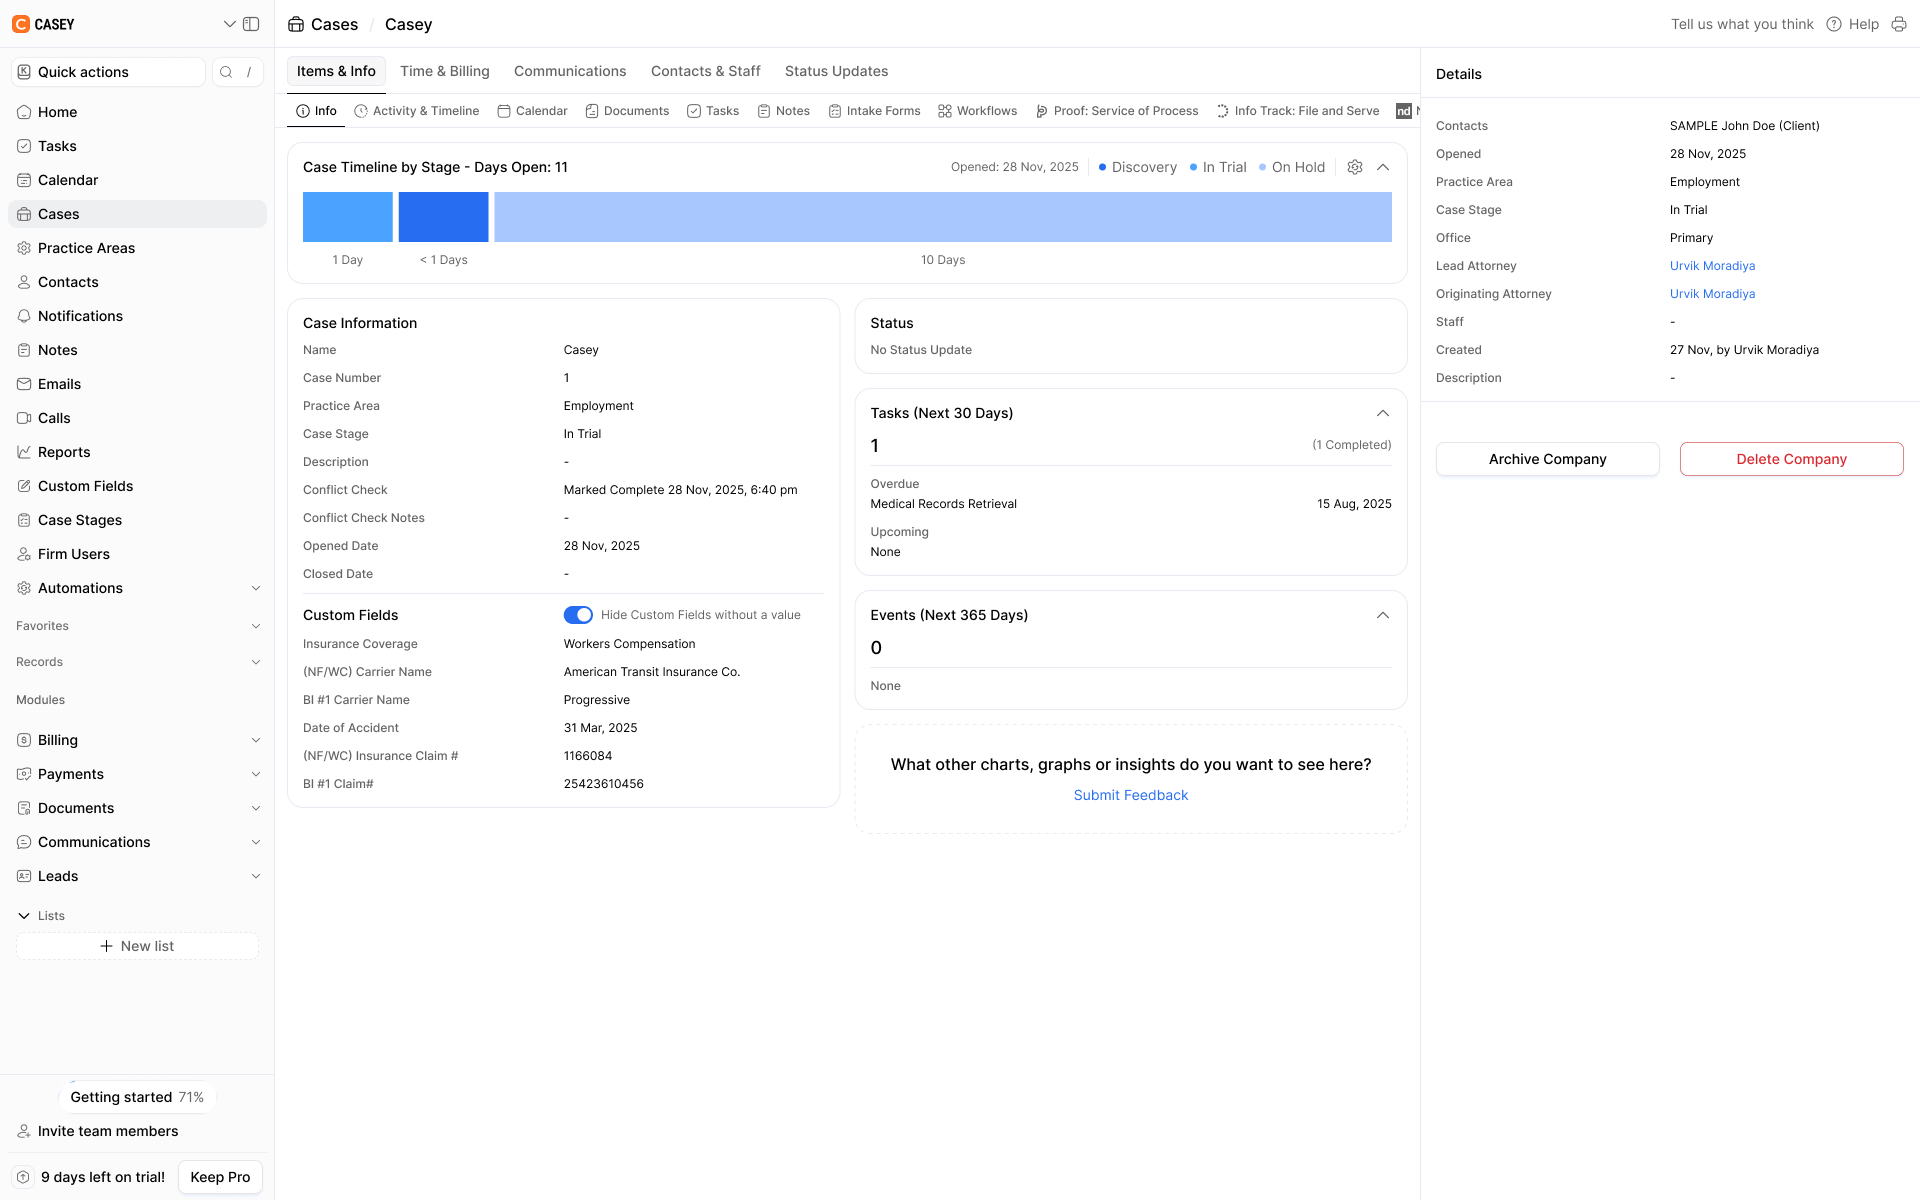Click Keep Pro button
Screen dimensions: 1920x1200
pyautogui.click(x=220, y=1177)
